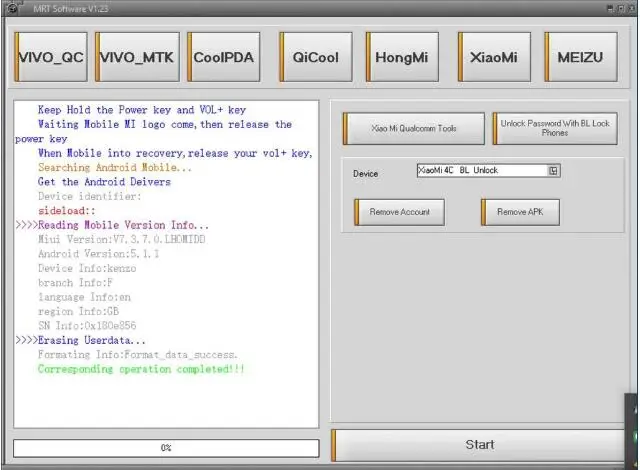Click the '>>>>Erasing Userdata...' log line
This screenshot has height=470, width=640.
tap(80, 340)
